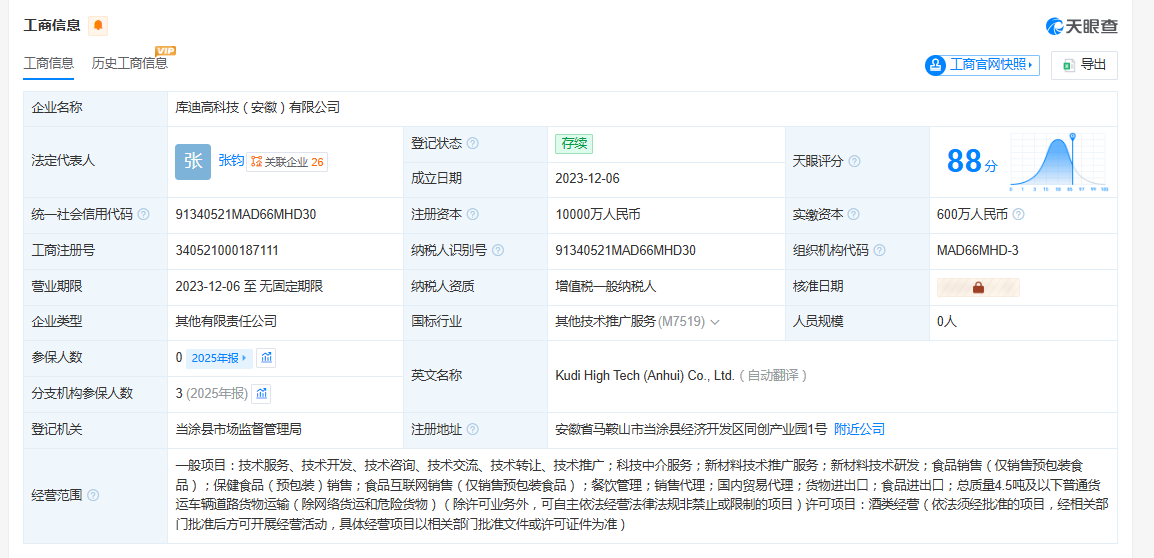This screenshot has width=1154, height=558.
Task: Click help icon beside 纳税人识别号
Action: pos(498,250)
